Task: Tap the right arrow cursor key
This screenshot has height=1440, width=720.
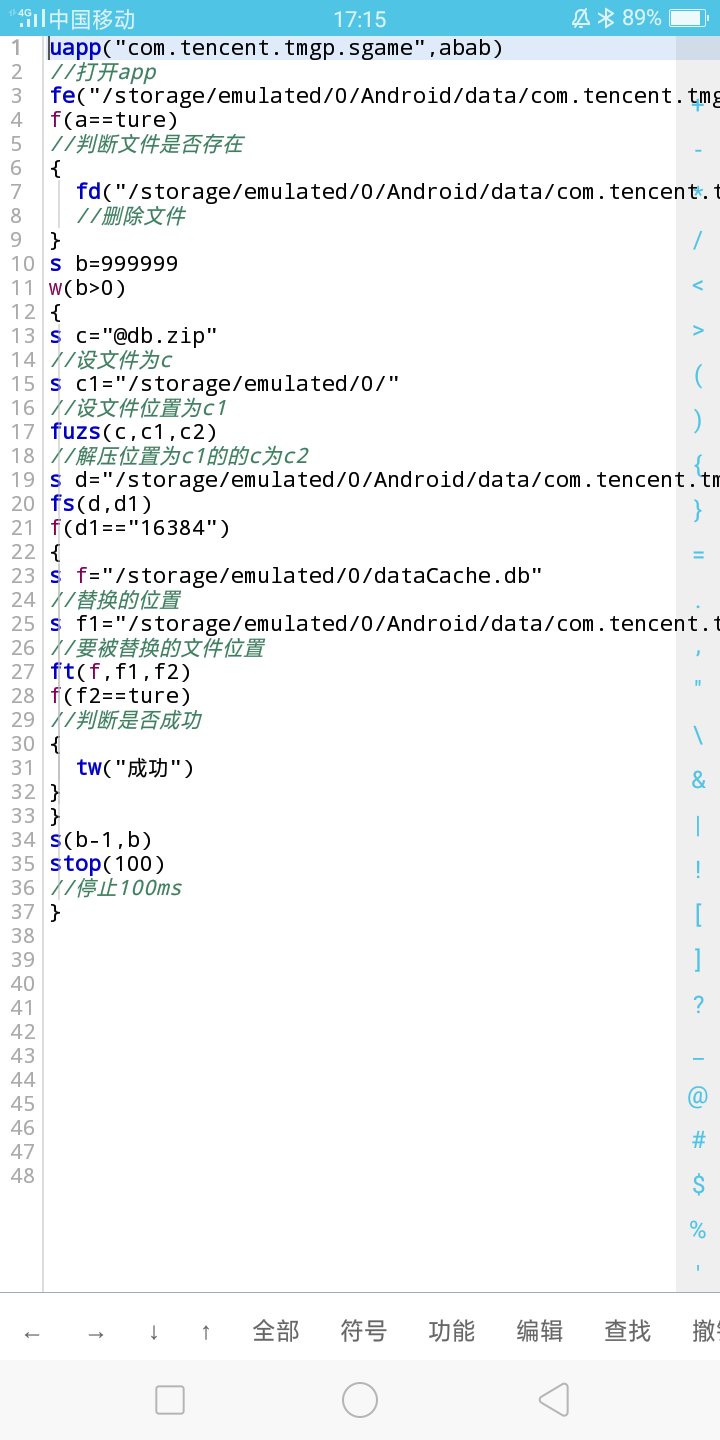Action: click(x=96, y=1332)
